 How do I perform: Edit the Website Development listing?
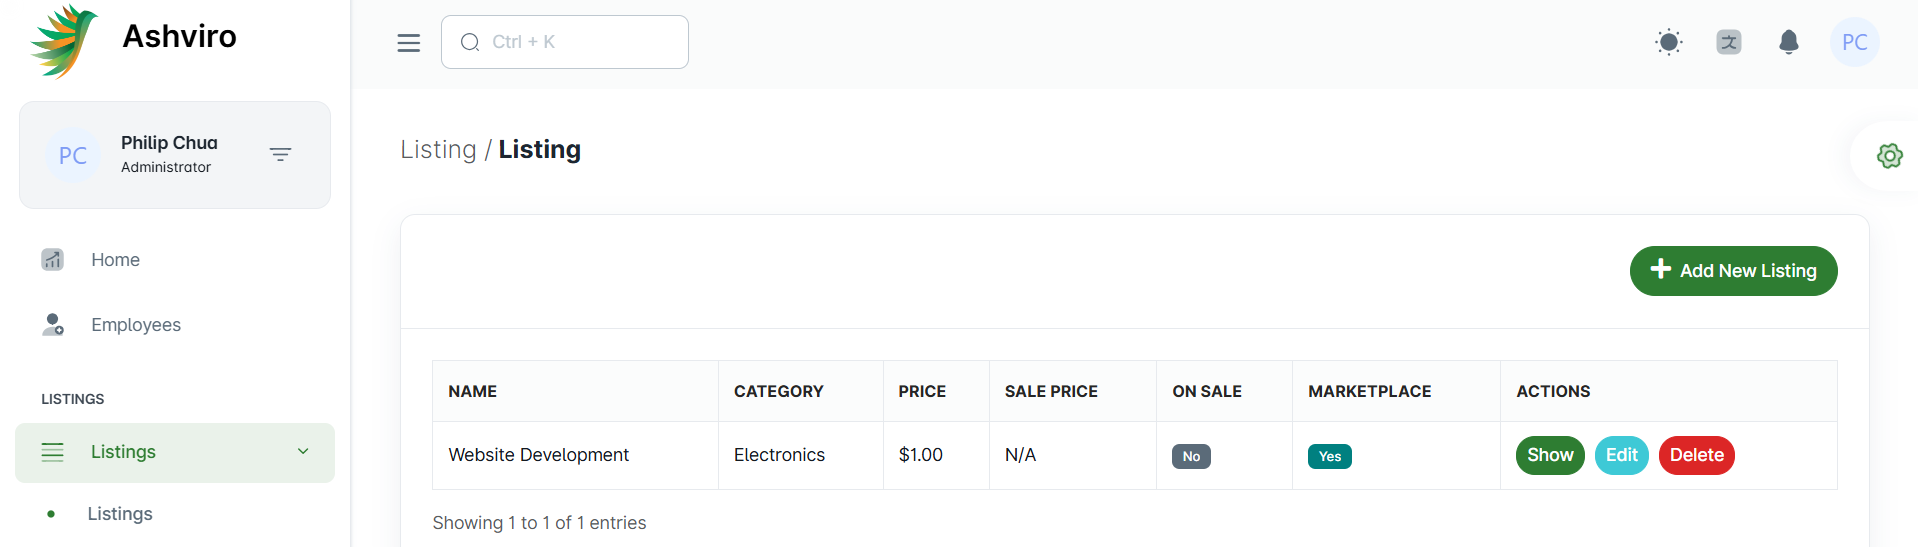pyautogui.click(x=1621, y=456)
